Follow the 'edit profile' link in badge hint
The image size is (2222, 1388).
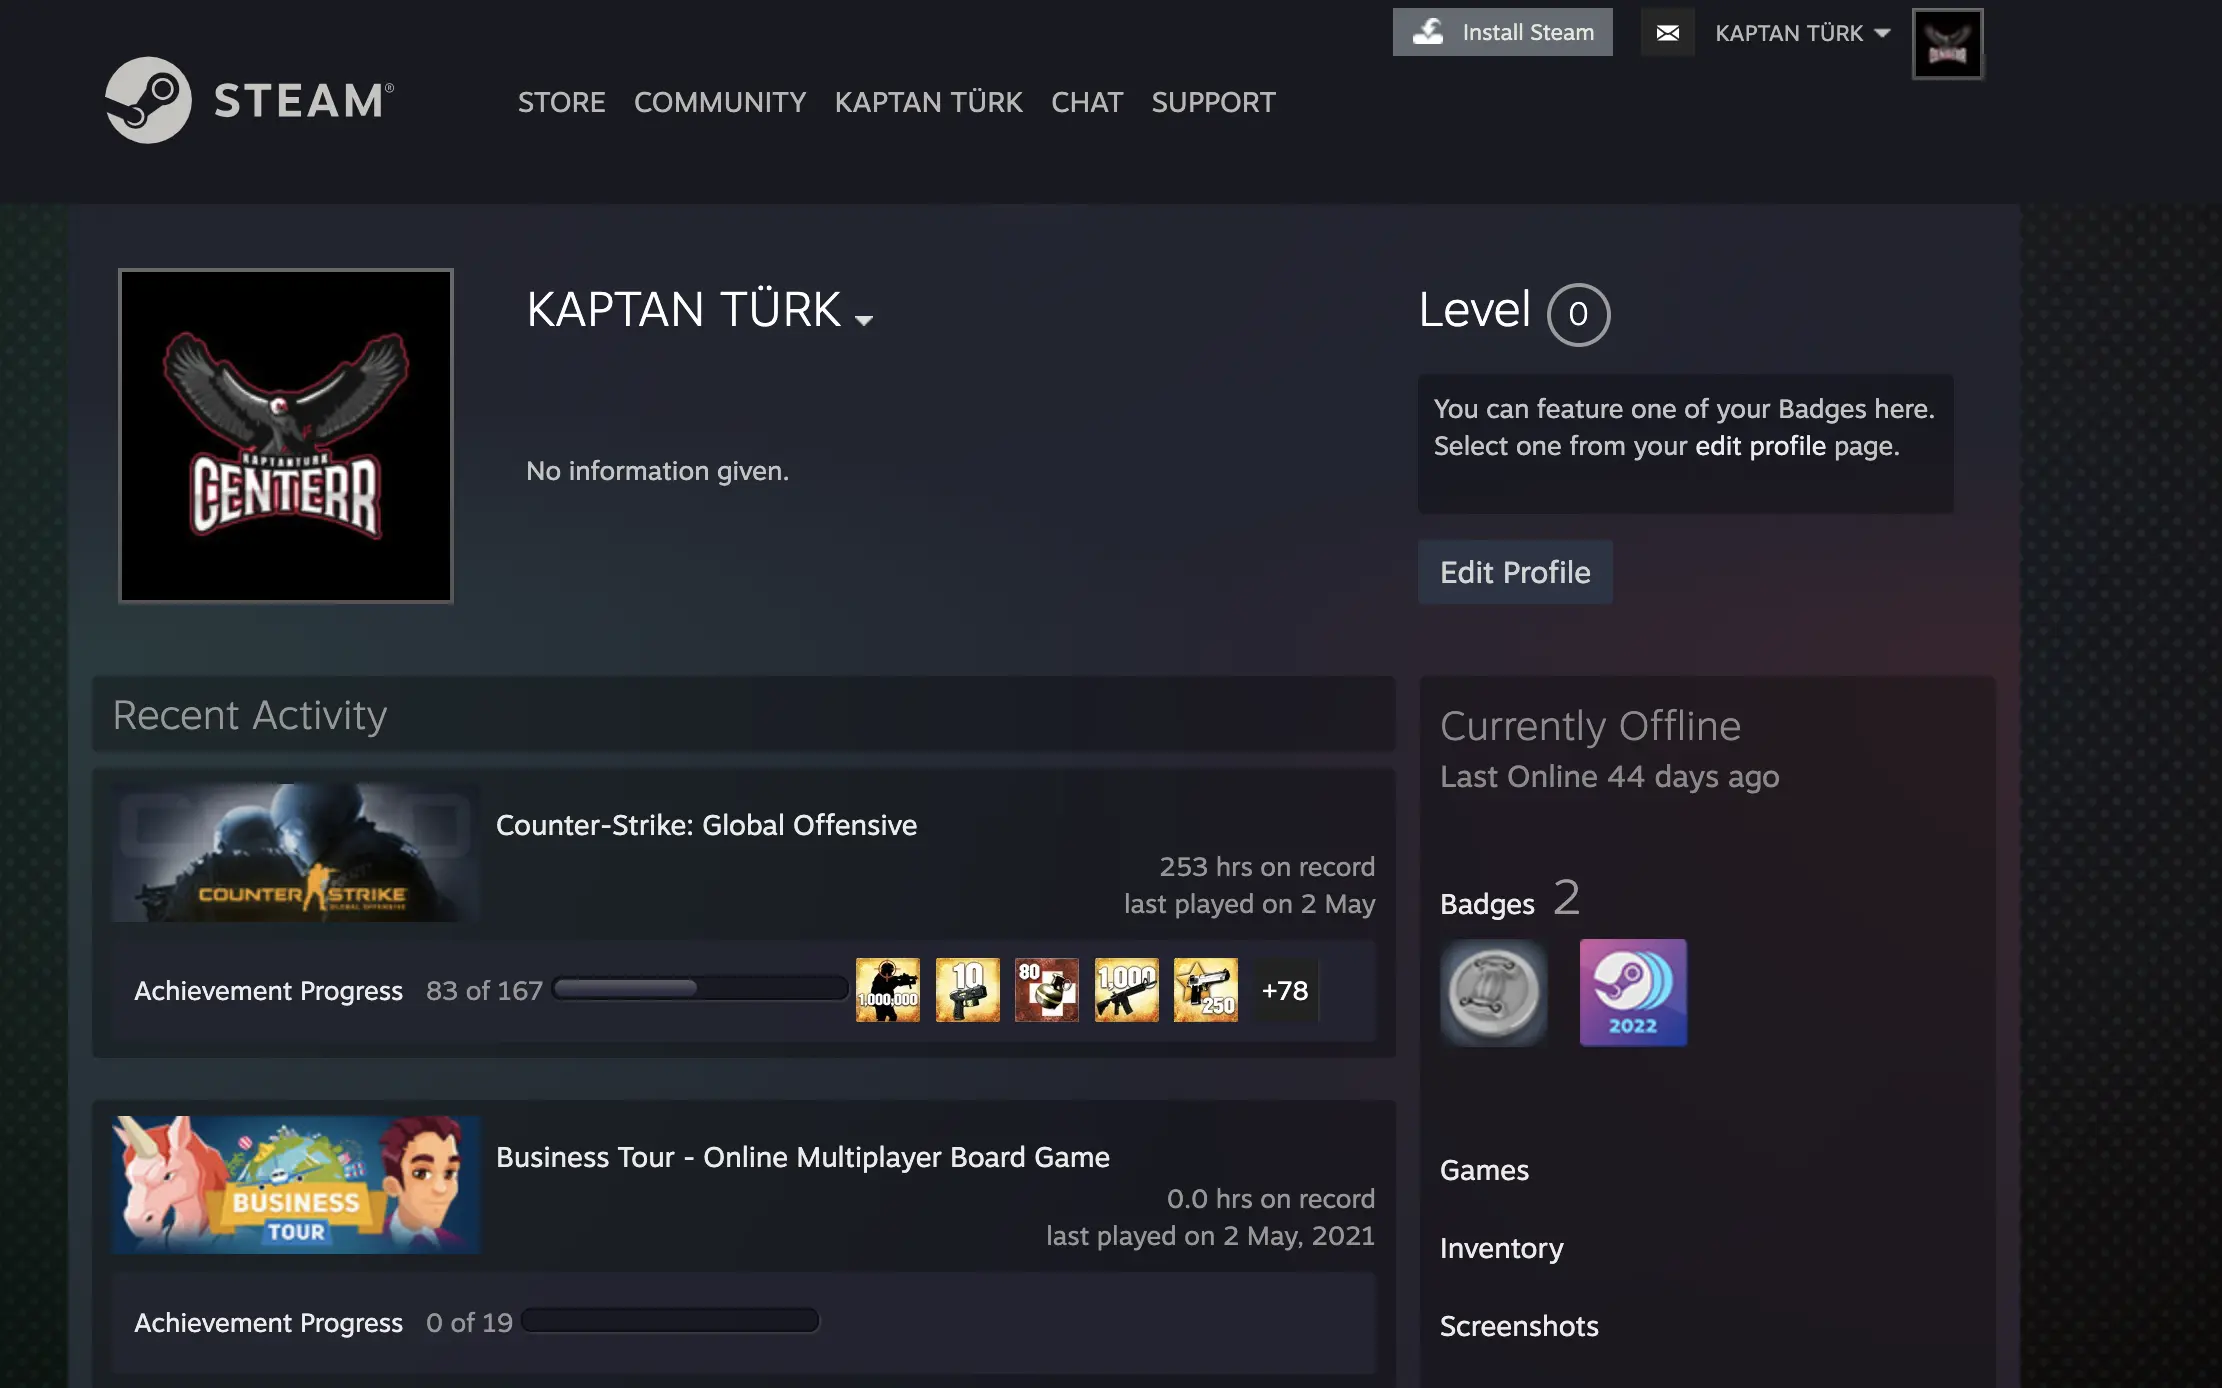click(1760, 446)
